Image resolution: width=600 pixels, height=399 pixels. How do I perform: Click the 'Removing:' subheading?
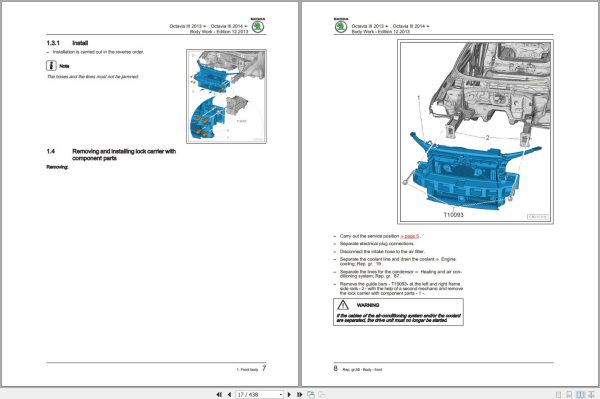(x=57, y=167)
